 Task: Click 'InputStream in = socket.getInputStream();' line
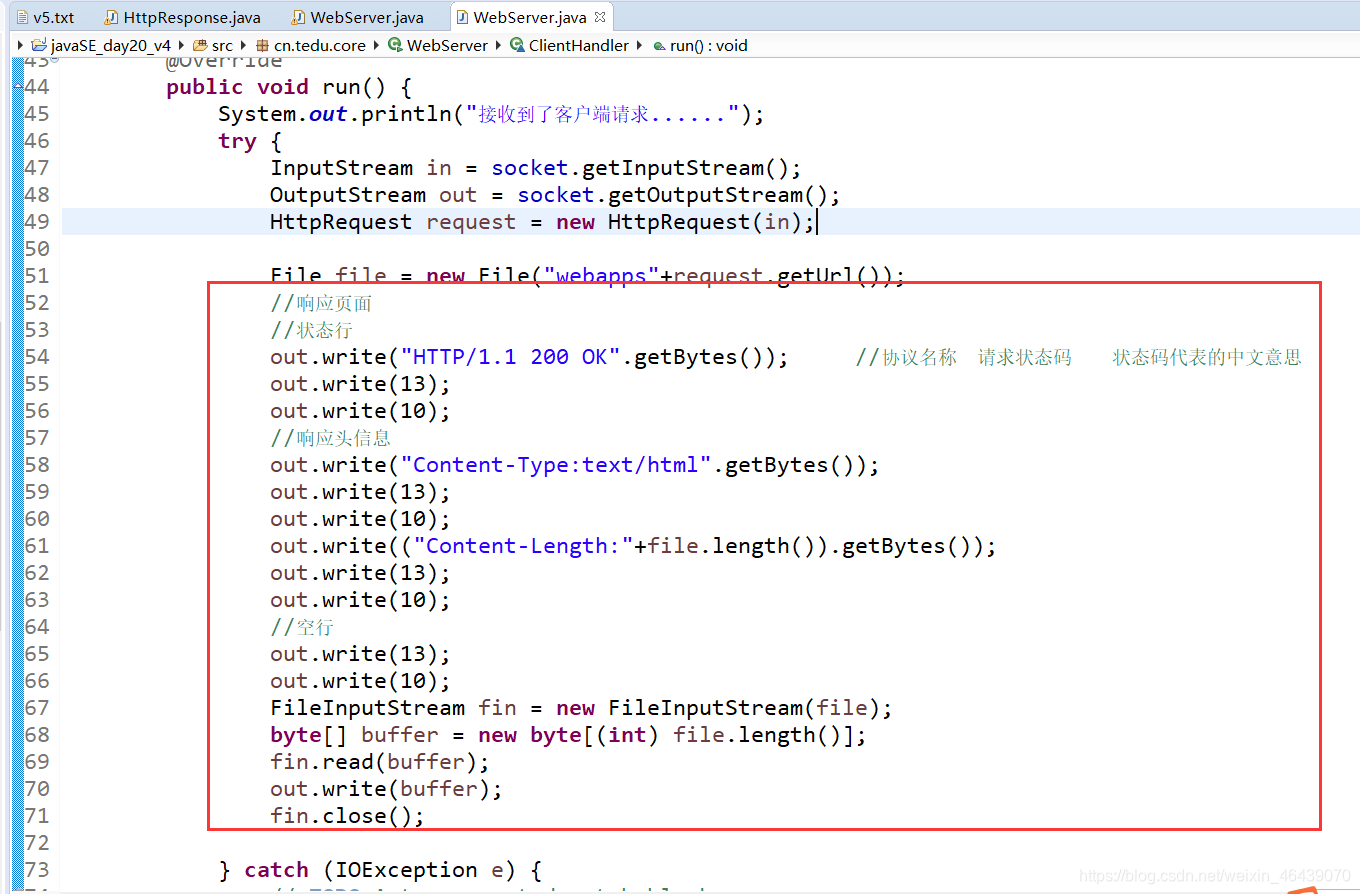point(535,168)
